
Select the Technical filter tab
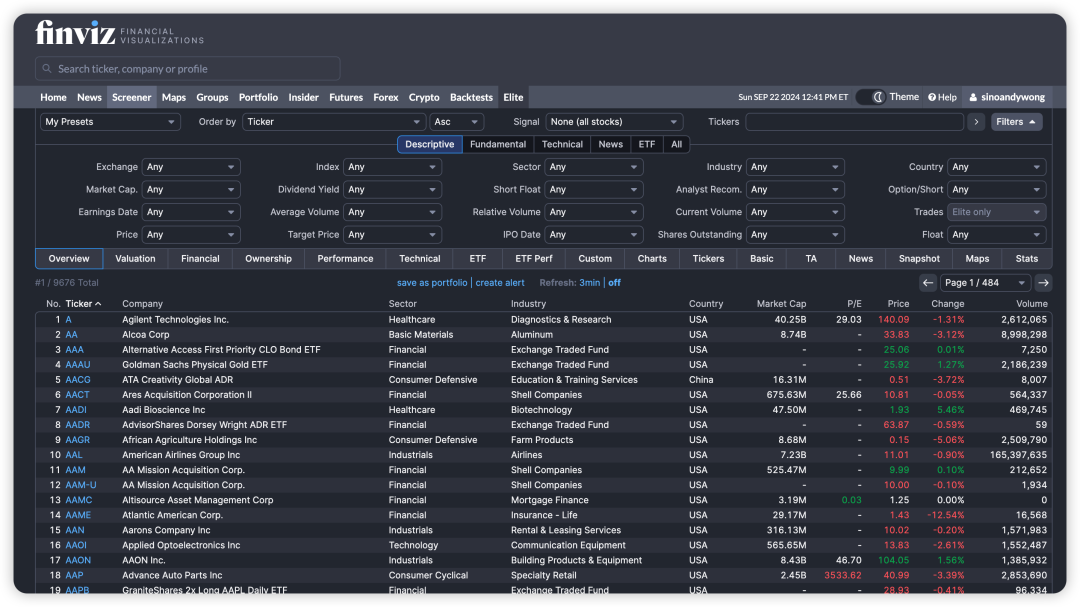562,144
